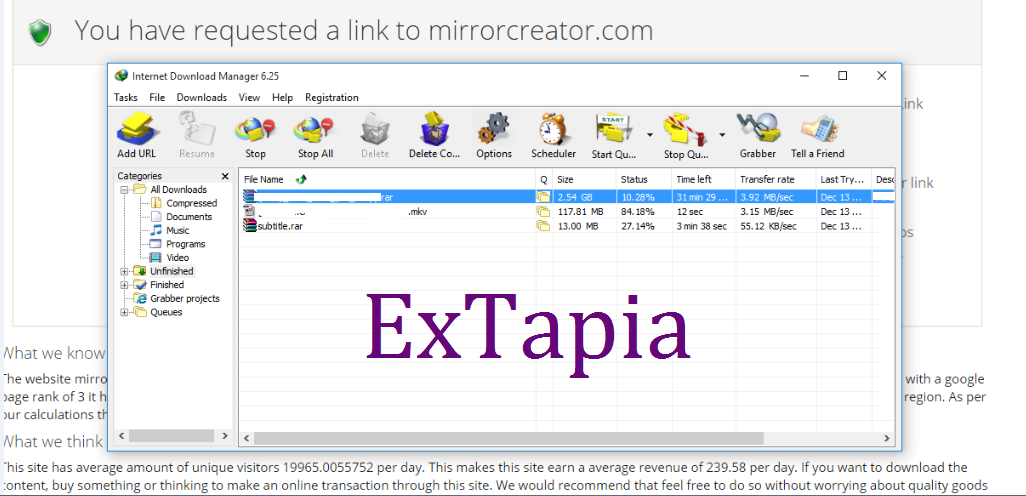Open the Registration menu
The width and height of the screenshot is (1026, 496).
(x=332, y=97)
